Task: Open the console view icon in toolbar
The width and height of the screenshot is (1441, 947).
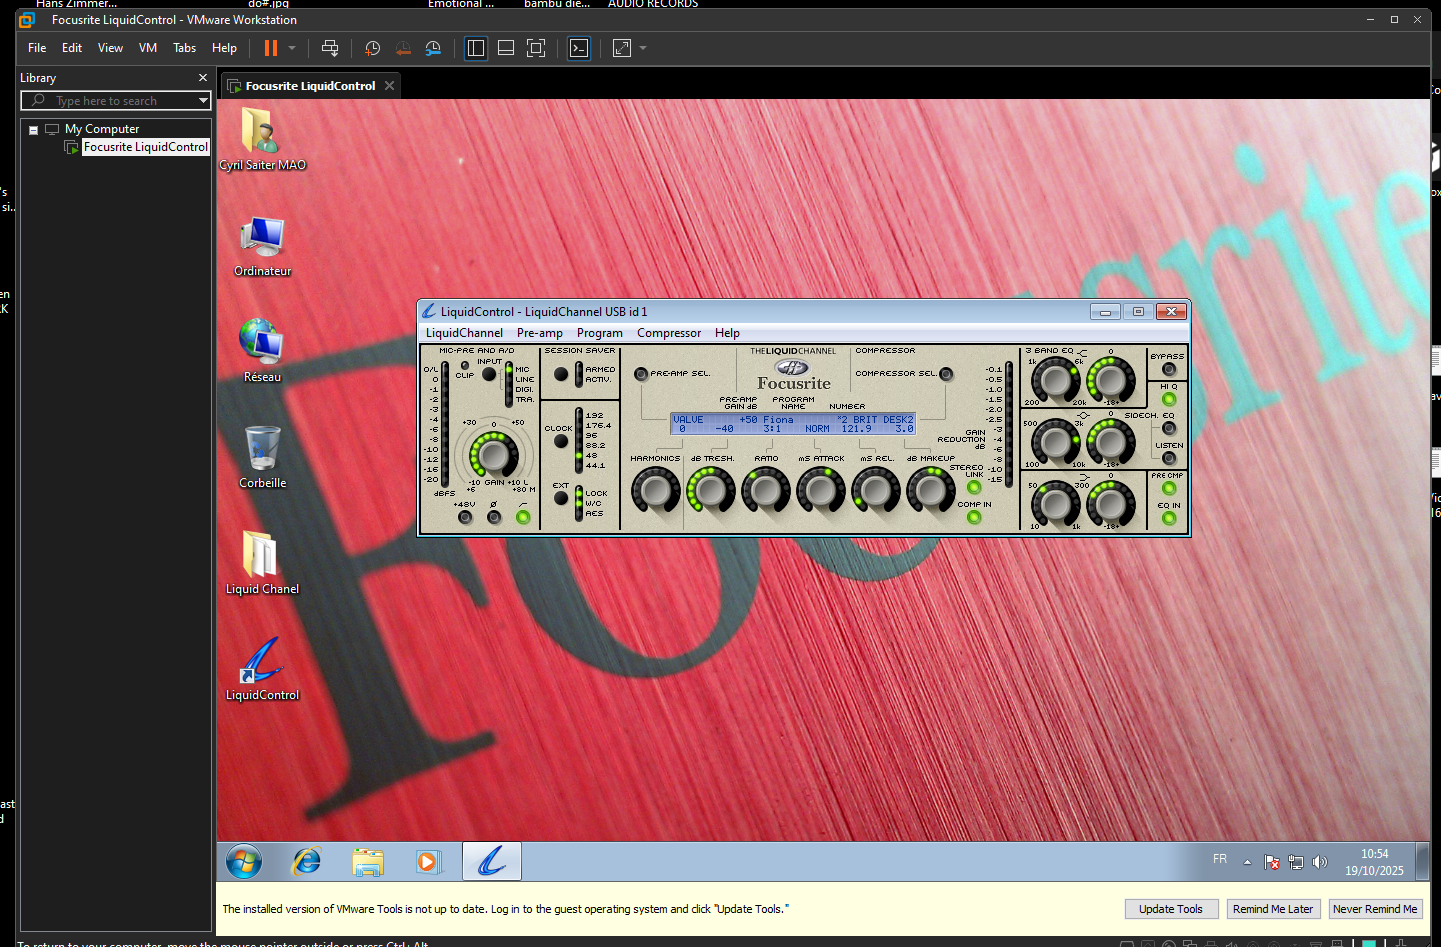Action: pyautogui.click(x=579, y=48)
